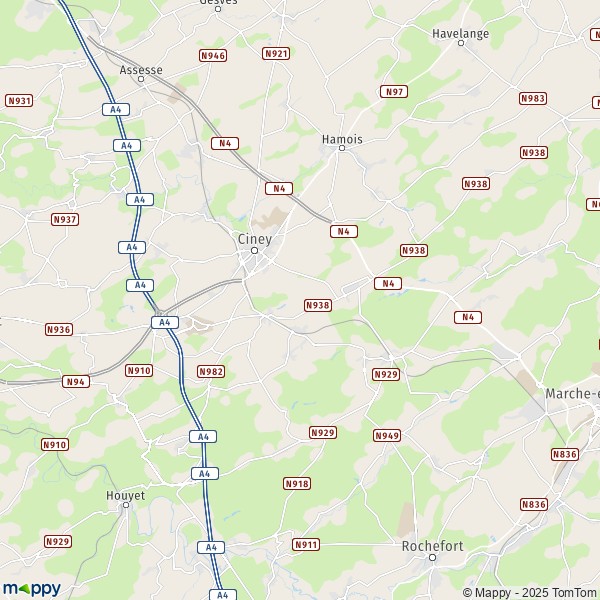The image size is (600, 600).
Task: Select the N918 road badge
Action: 297,484
